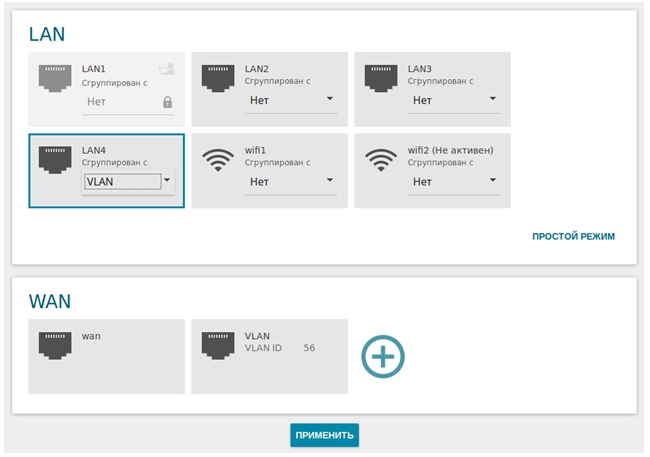The height and width of the screenshot is (457, 650).
Task: Click the wan ethernet port icon
Action: [x=56, y=344]
